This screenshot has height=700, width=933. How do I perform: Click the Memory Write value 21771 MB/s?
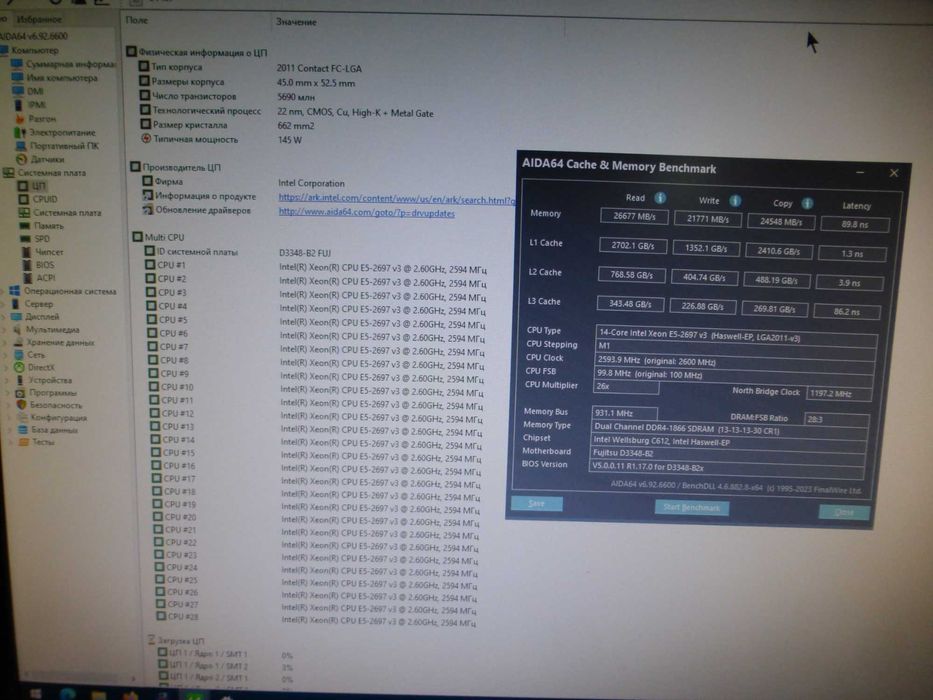(707, 219)
